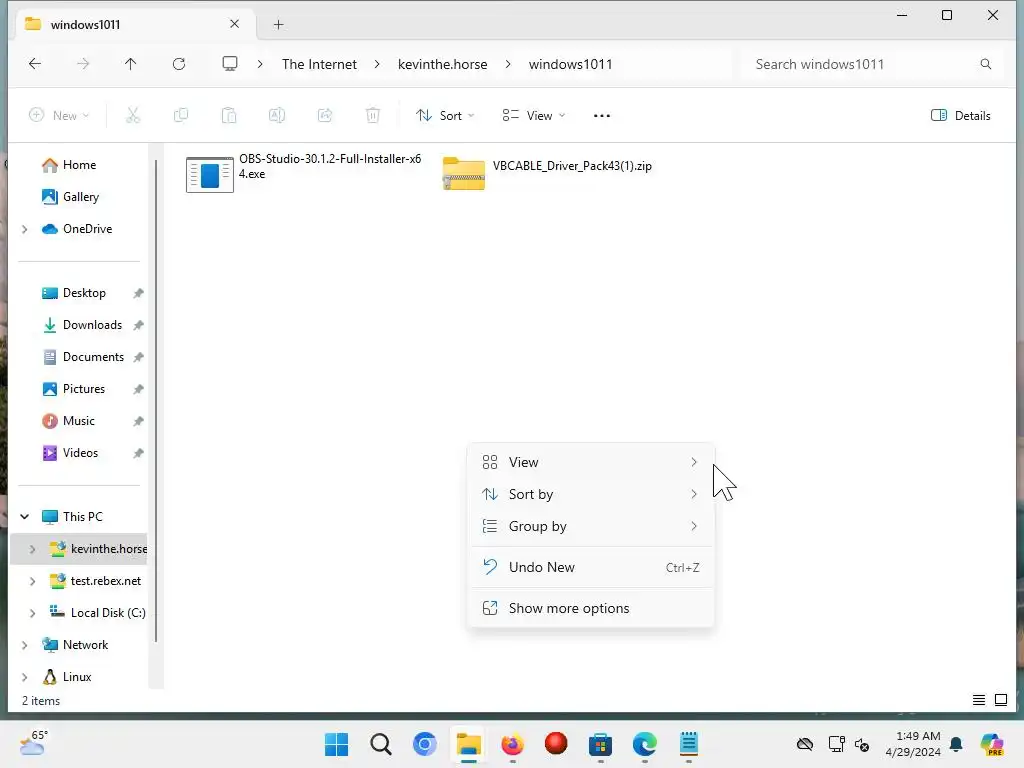Viewport: 1024px width, 768px height.
Task: Switch to list details layout icon
Action: [978, 700]
